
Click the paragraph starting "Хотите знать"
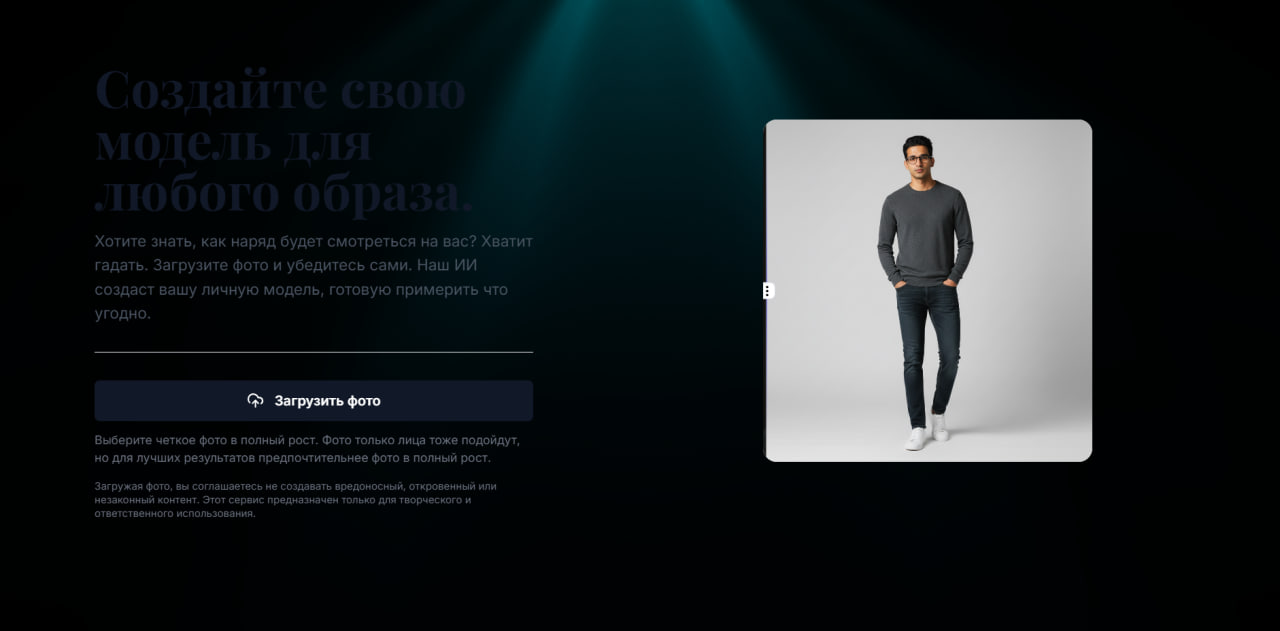[x=314, y=277]
